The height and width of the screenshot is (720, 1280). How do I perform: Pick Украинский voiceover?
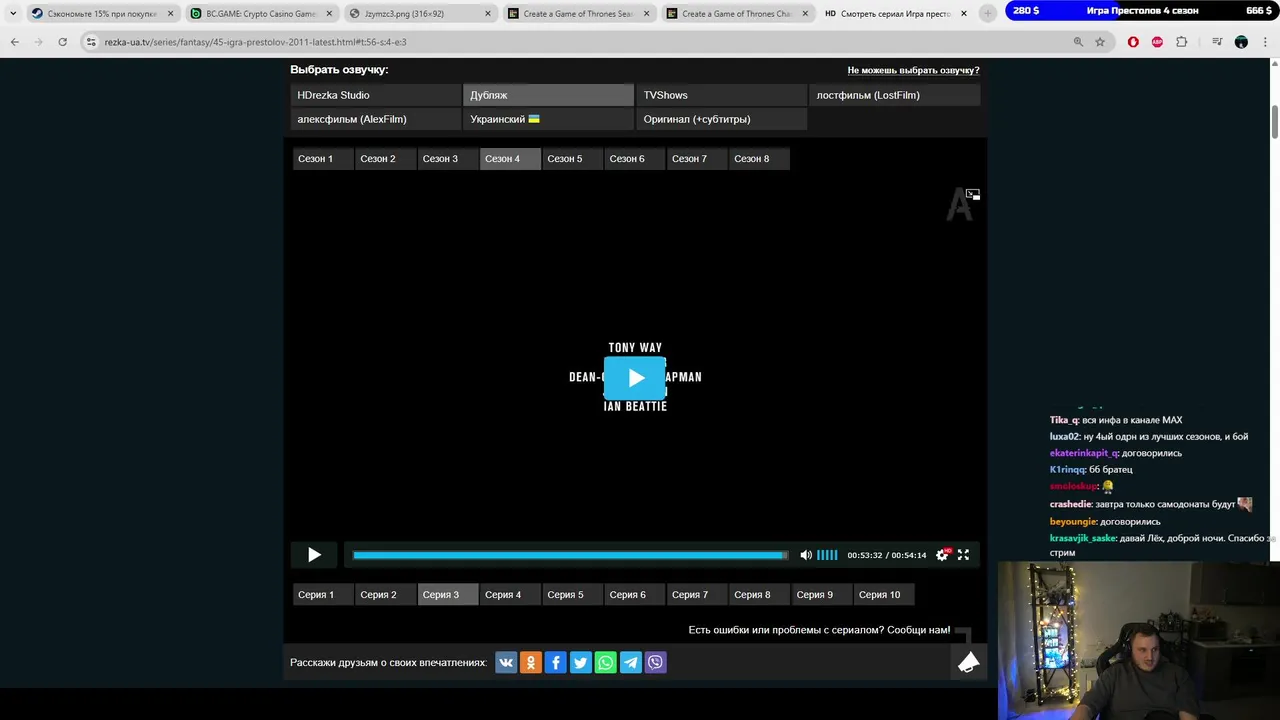[548, 119]
